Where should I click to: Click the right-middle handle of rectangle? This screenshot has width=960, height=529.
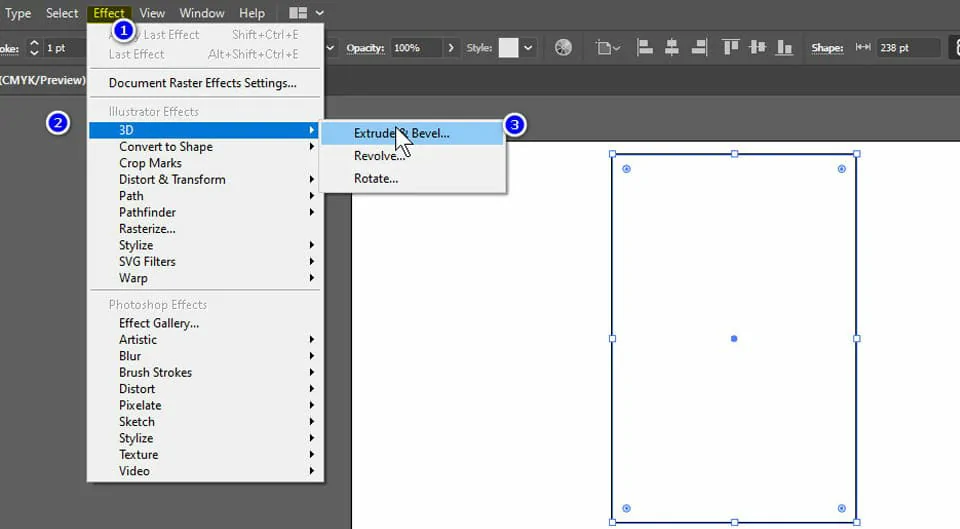click(857, 339)
